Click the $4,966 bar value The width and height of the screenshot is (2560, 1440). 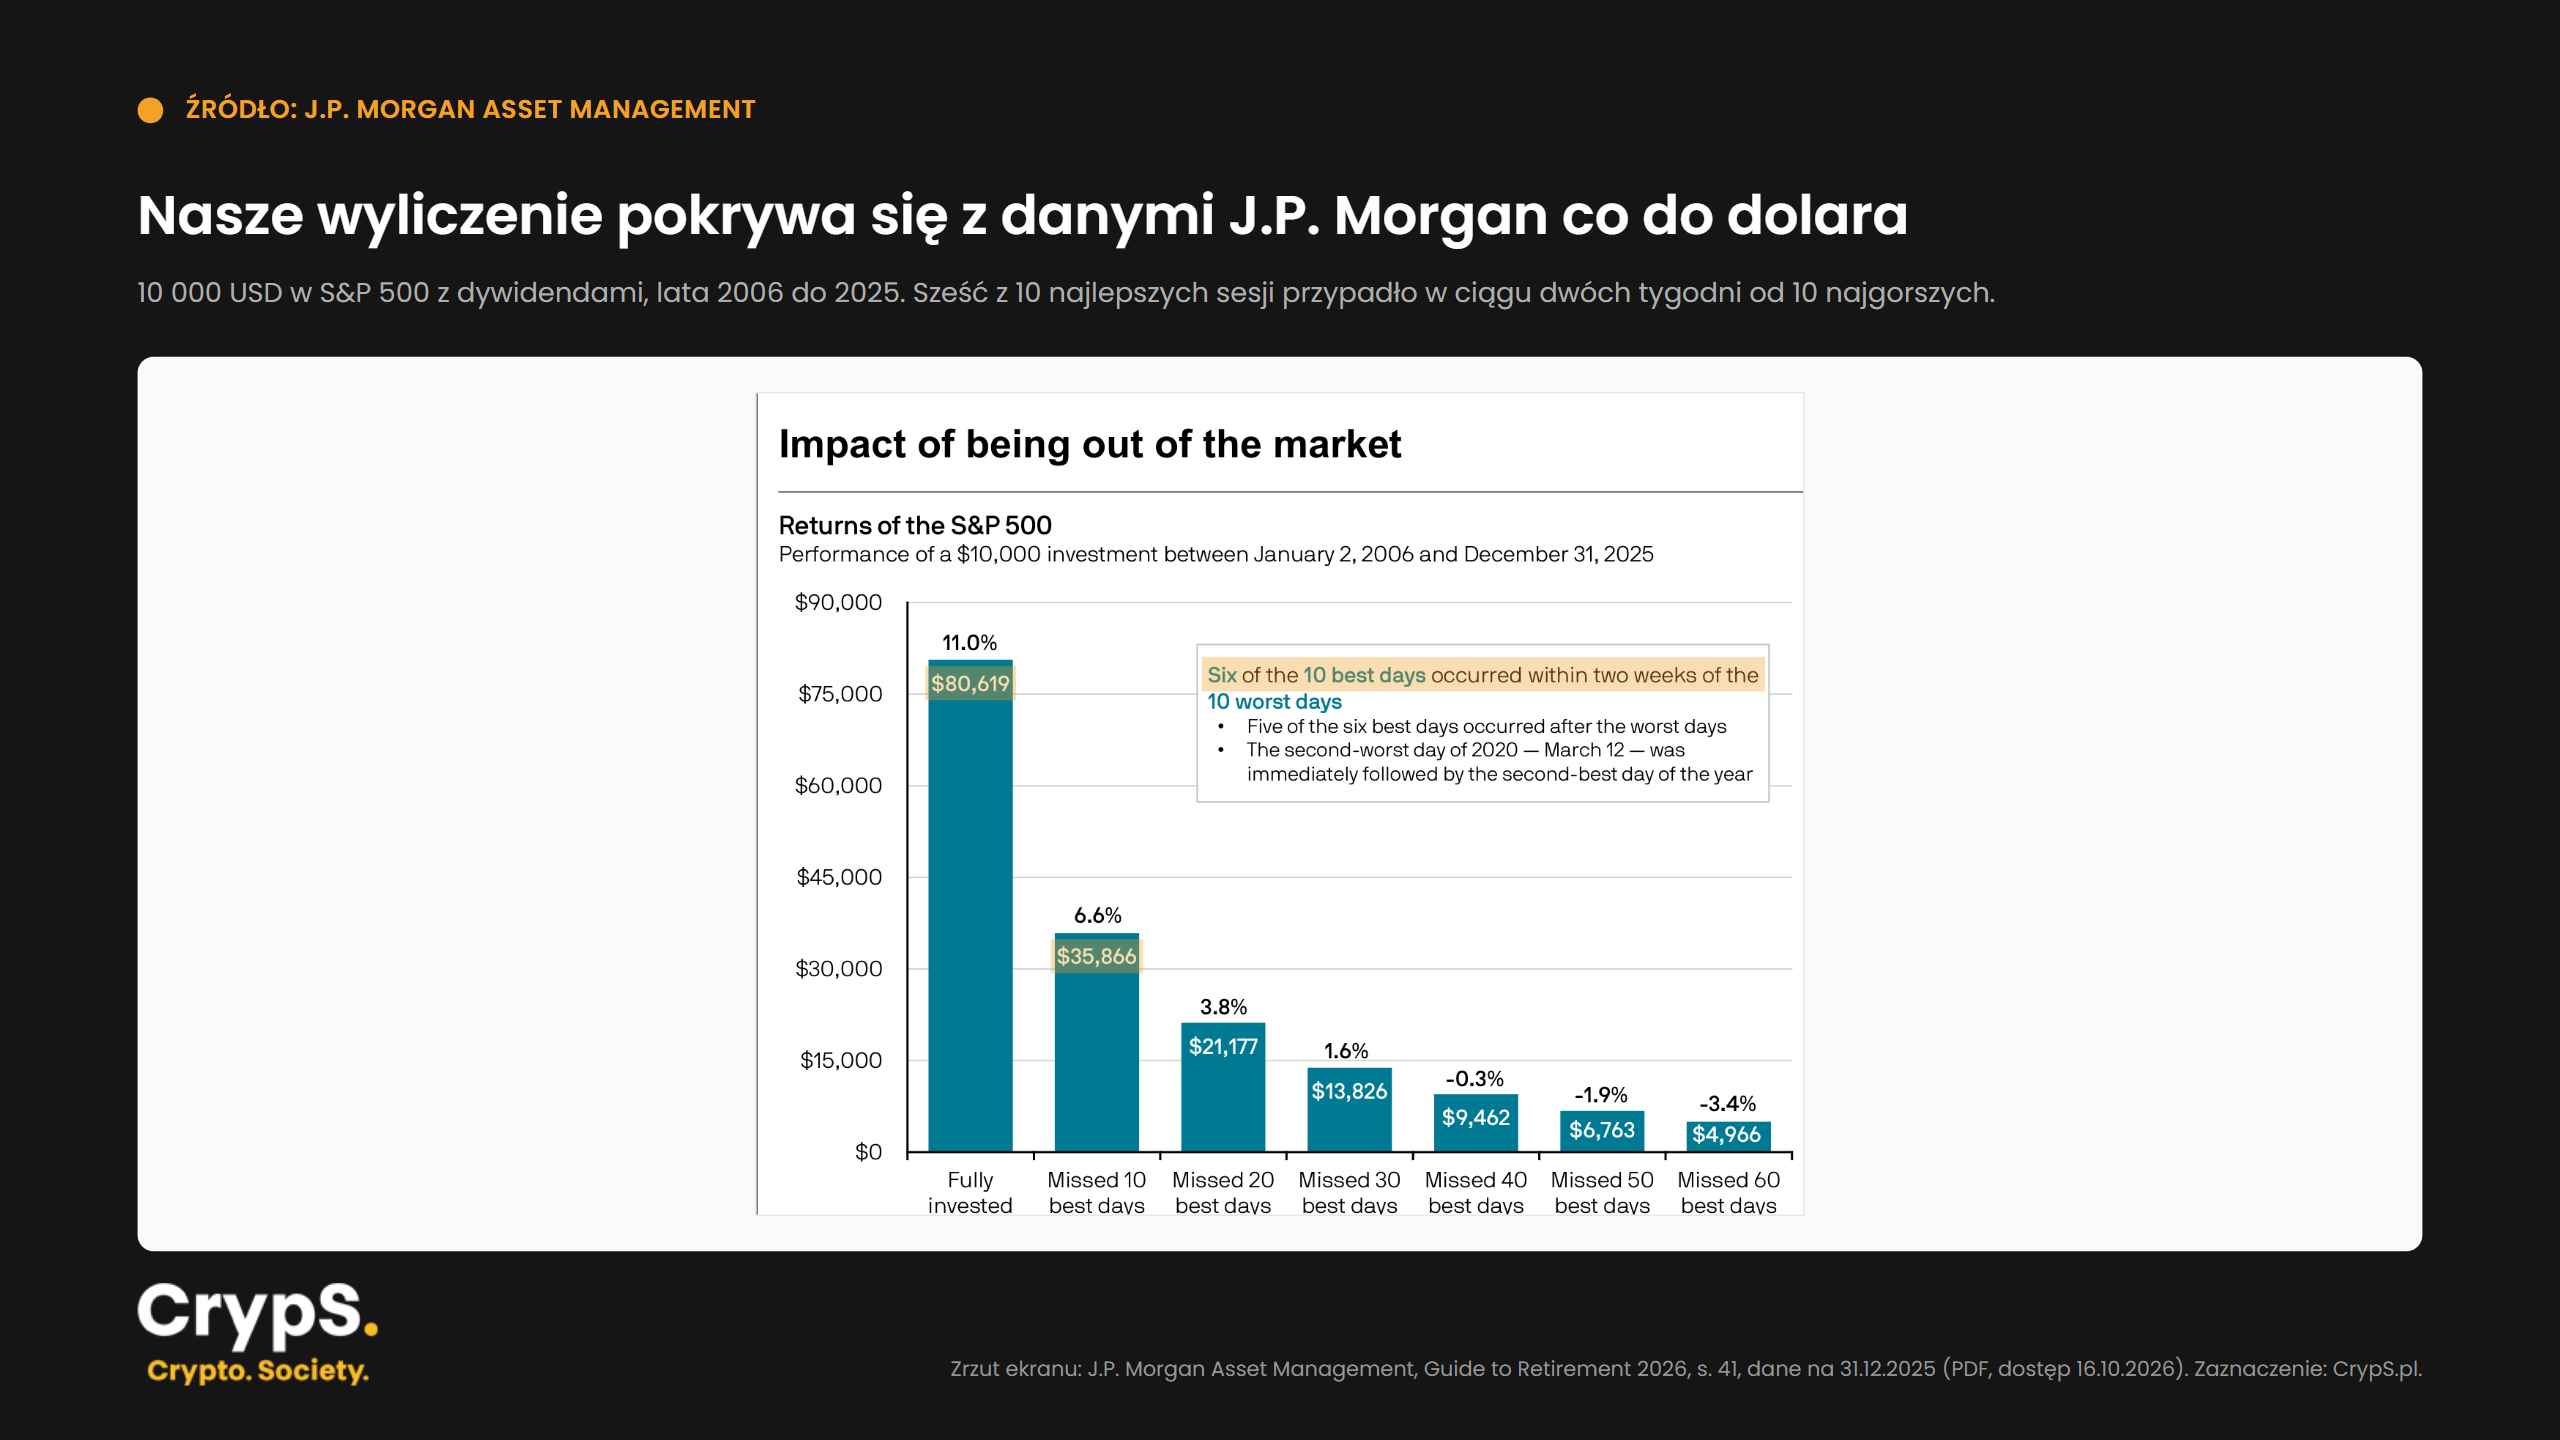point(1727,1135)
